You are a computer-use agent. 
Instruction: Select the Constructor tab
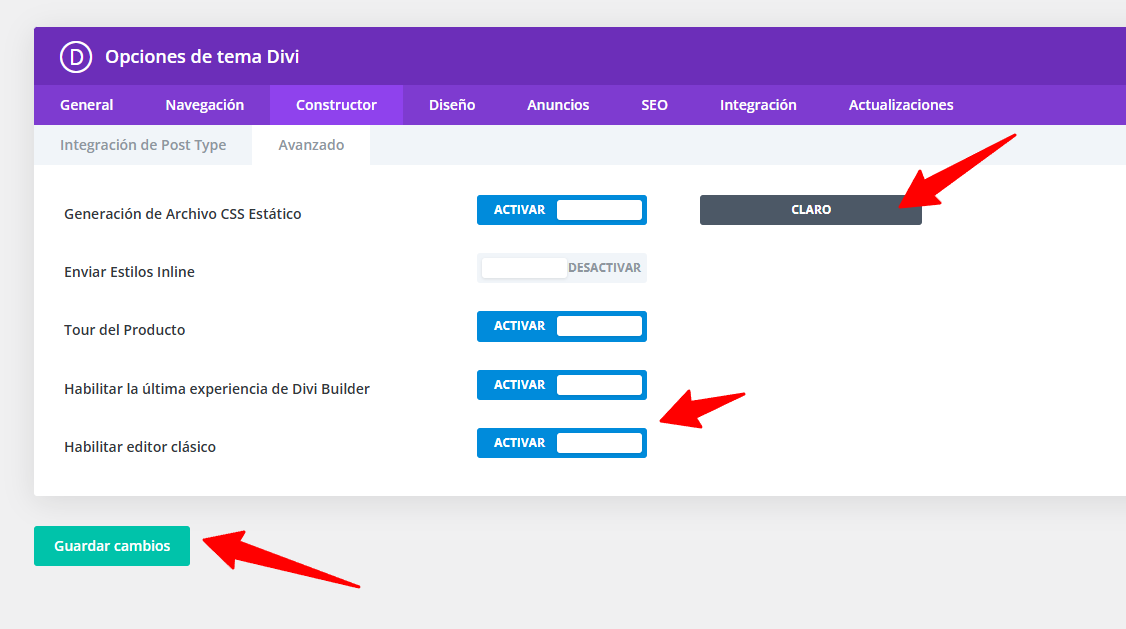(x=336, y=105)
